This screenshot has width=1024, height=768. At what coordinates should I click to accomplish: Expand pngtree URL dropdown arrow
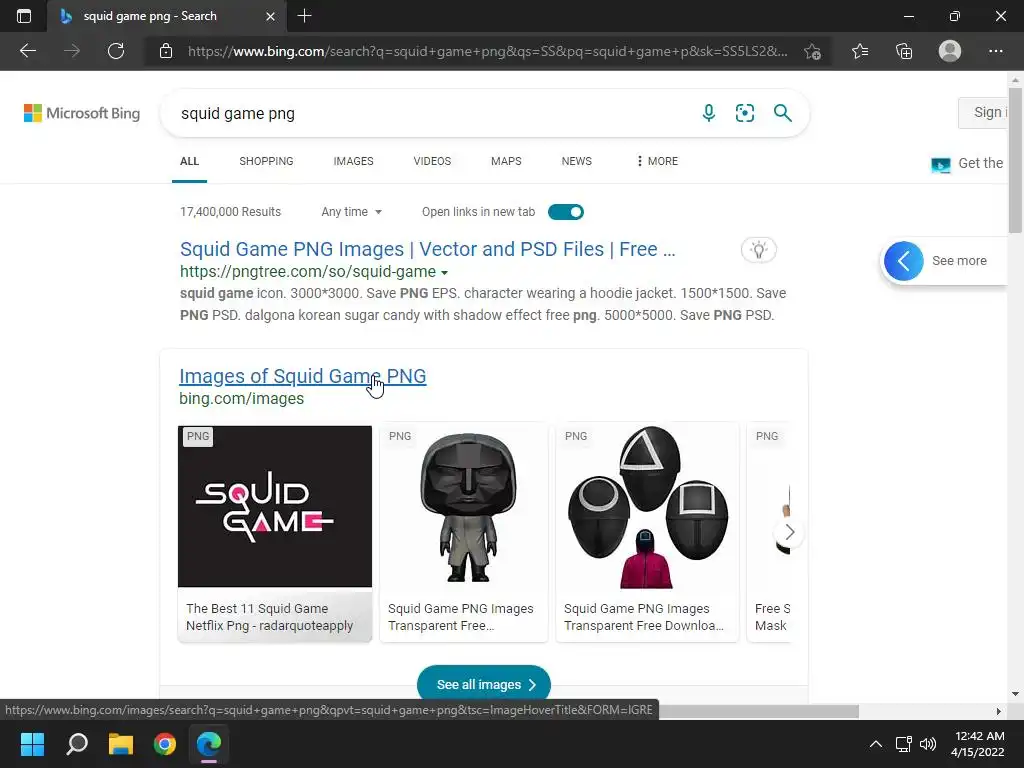pos(444,272)
